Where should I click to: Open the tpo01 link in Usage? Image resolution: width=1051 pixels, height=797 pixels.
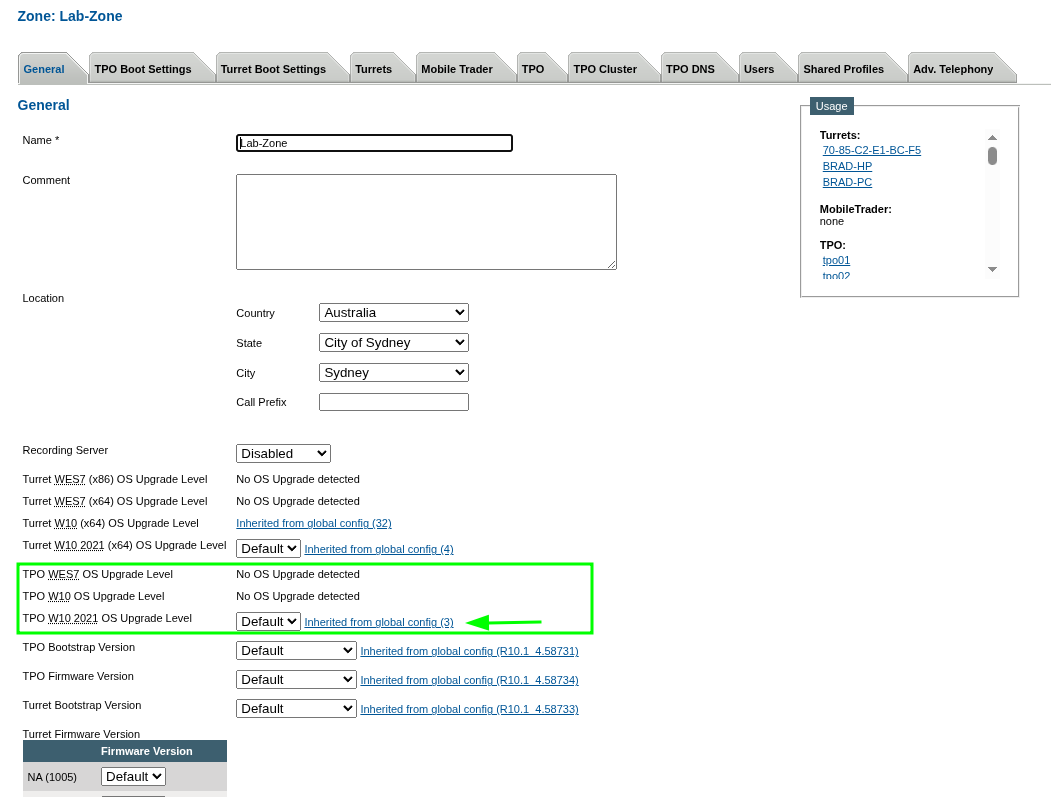836,261
